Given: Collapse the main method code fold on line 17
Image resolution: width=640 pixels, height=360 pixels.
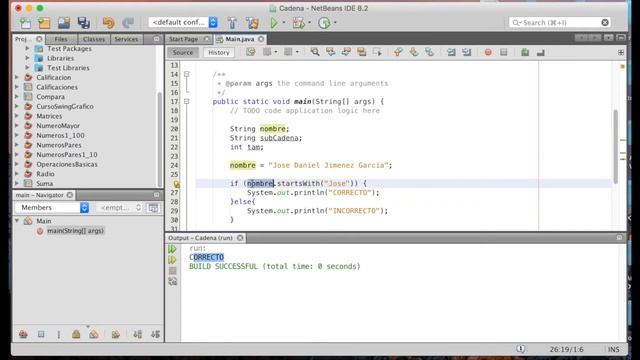Looking at the screenshot, I should click(x=187, y=101).
